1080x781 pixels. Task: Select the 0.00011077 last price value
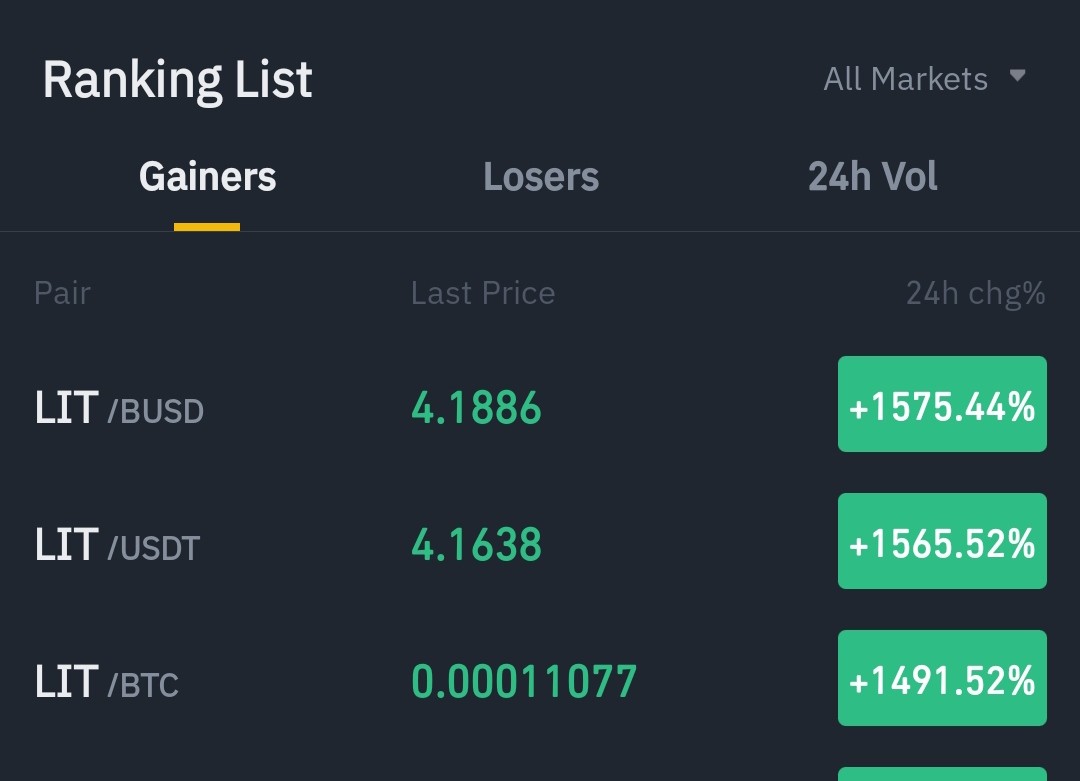tap(523, 681)
